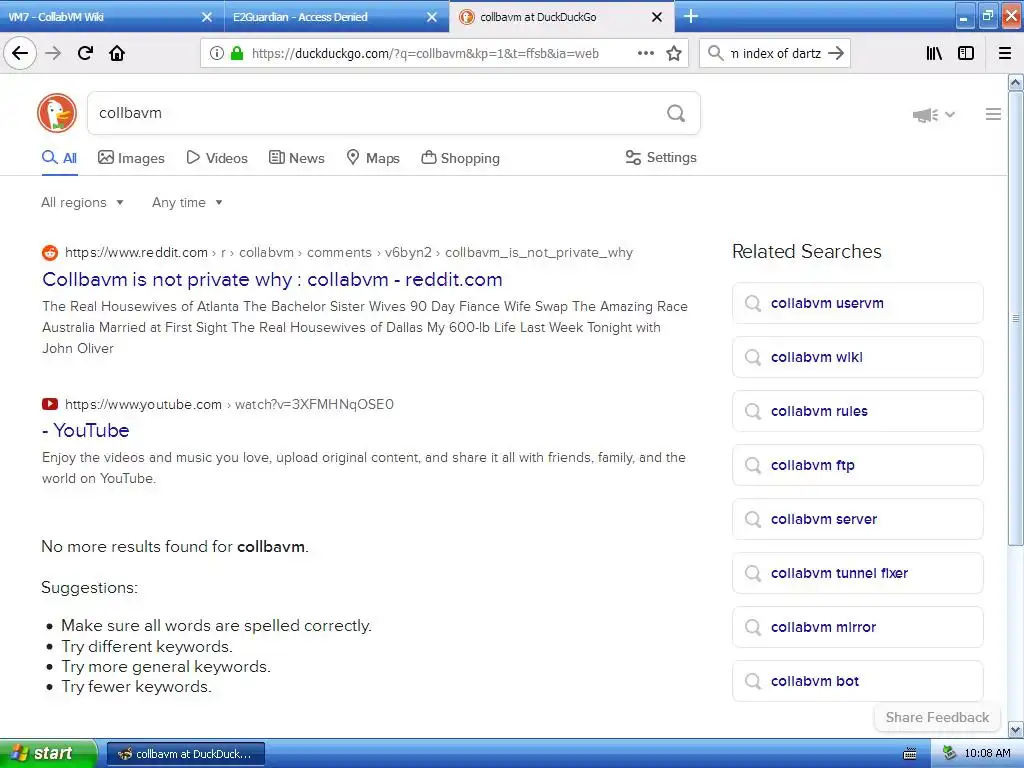Click the taskbar on-screen keyboard icon
Viewport: 1024px width, 768px height.
click(x=910, y=754)
